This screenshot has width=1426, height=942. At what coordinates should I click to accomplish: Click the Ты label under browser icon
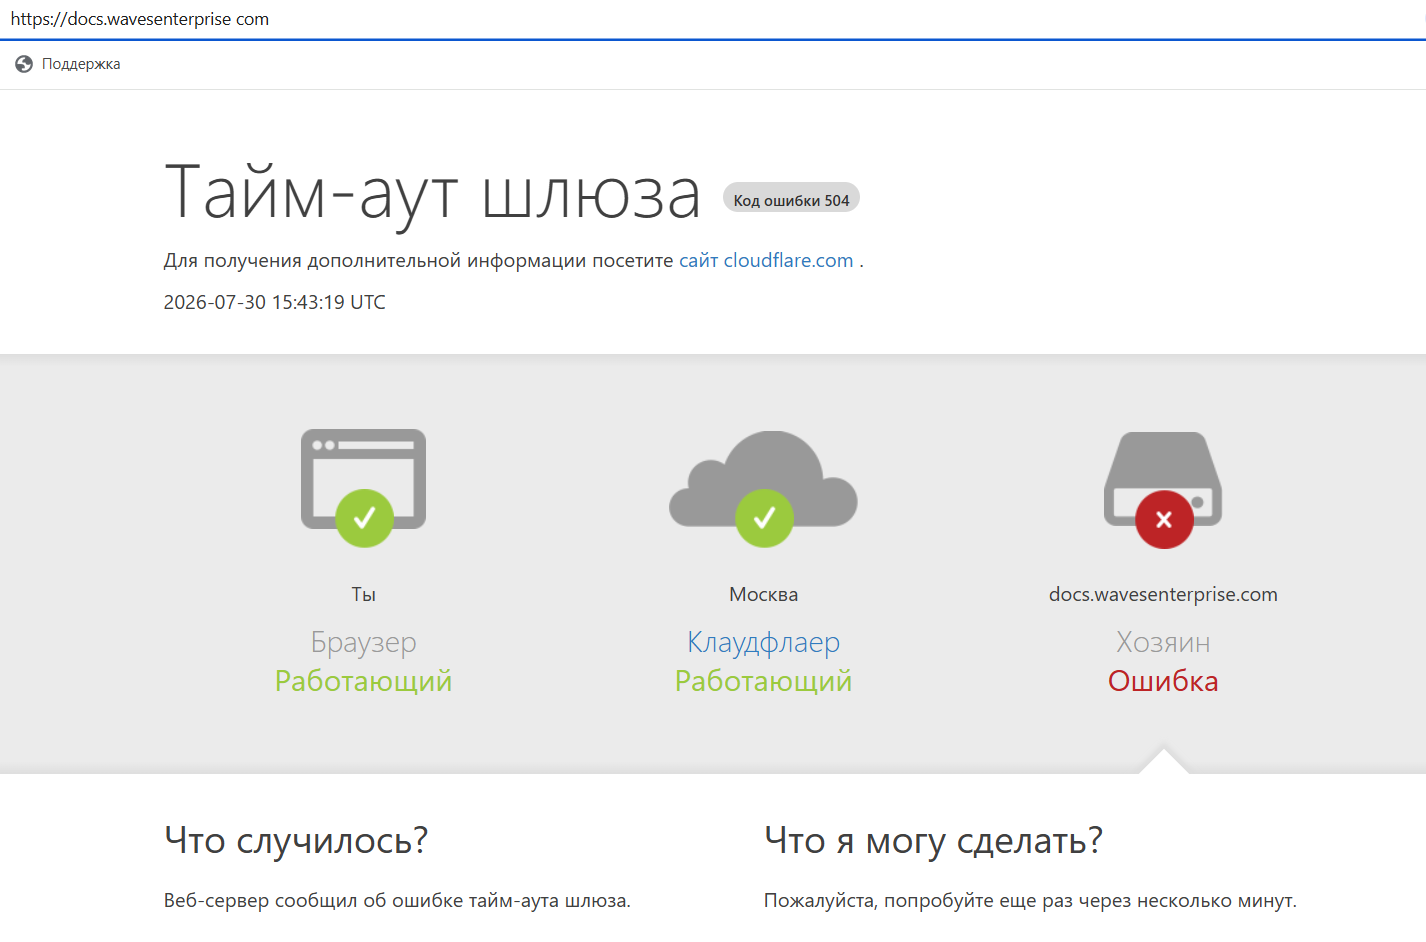click(x=364, y=594)
